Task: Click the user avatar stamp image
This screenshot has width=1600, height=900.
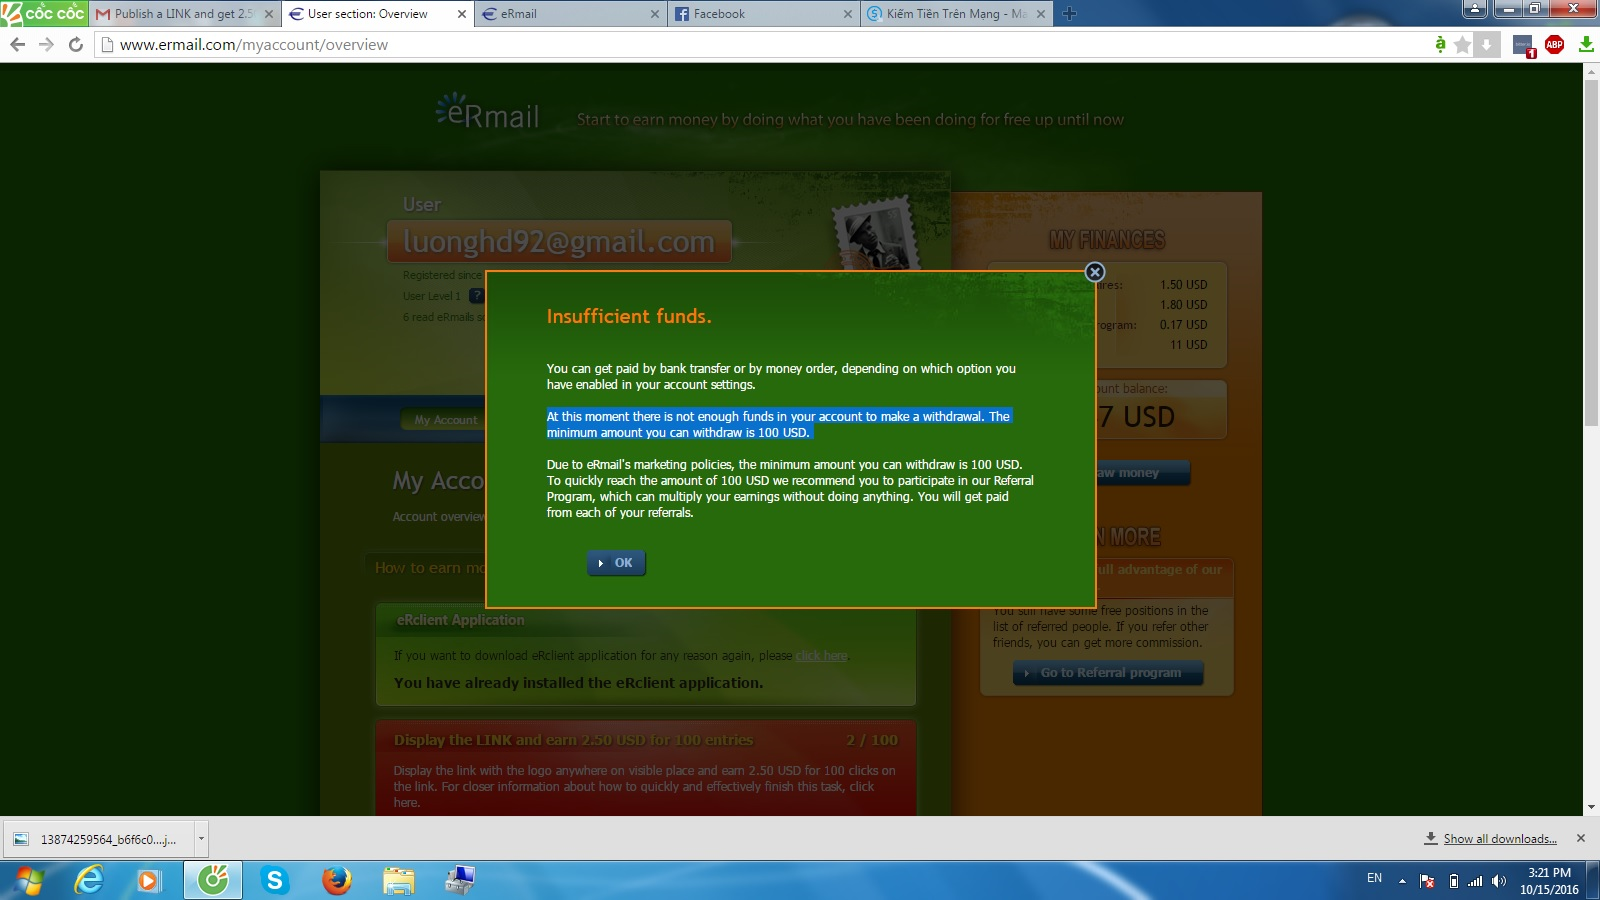Action: pos(875,233)
